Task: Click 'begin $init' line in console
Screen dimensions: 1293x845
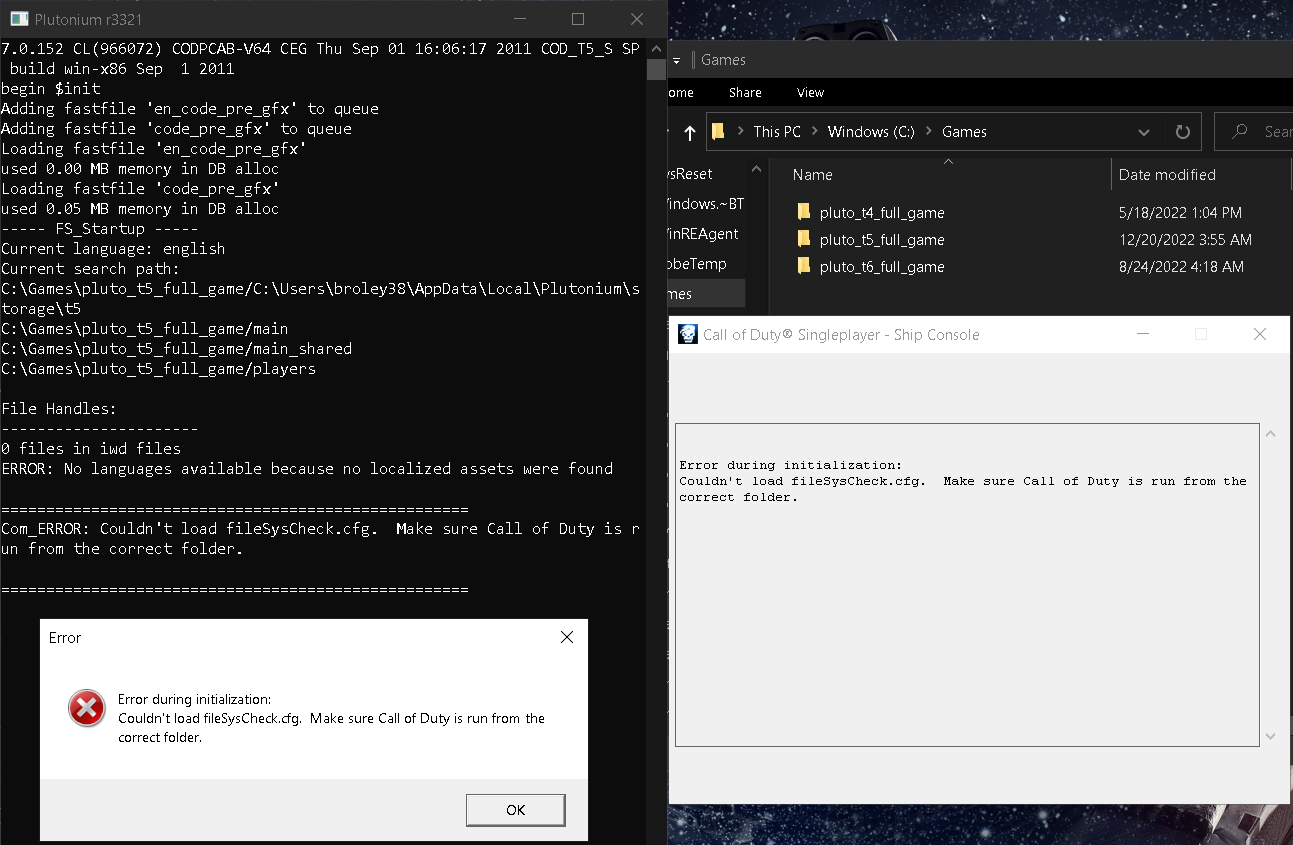Action: pyautogui.click(x=51, y=88)
